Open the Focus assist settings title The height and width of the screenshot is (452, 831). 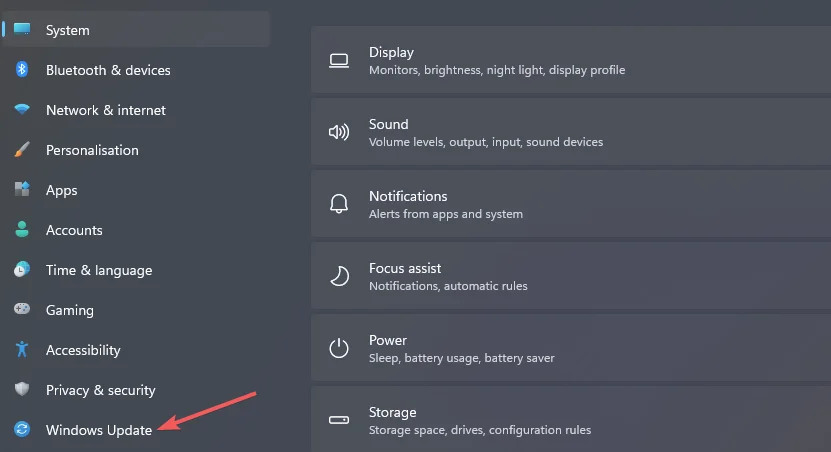pos(405,268)
